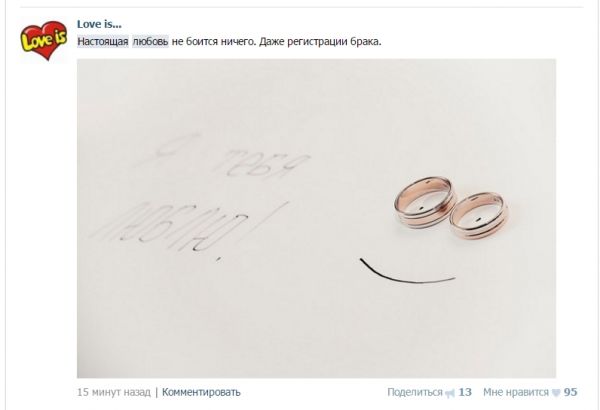Screen dimensions: 600x410
Task: Open the Love is heart avatar
Action: (44, 40)
